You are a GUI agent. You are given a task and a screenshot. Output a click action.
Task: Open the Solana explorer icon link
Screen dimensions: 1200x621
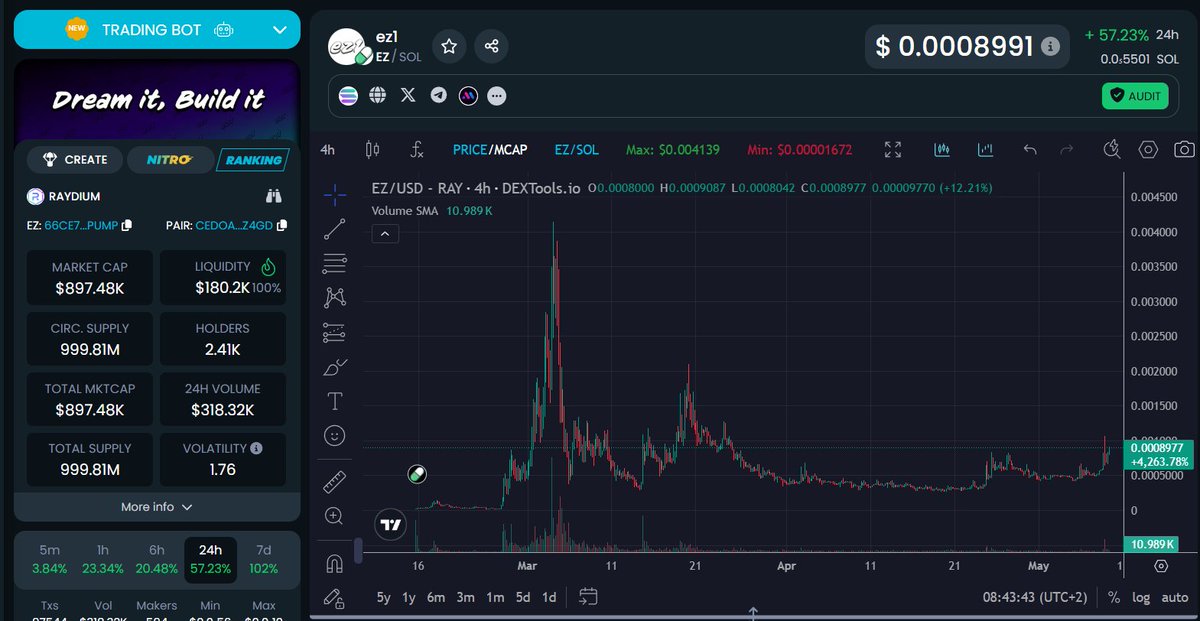pyautogui.click(x=348, y=96)
